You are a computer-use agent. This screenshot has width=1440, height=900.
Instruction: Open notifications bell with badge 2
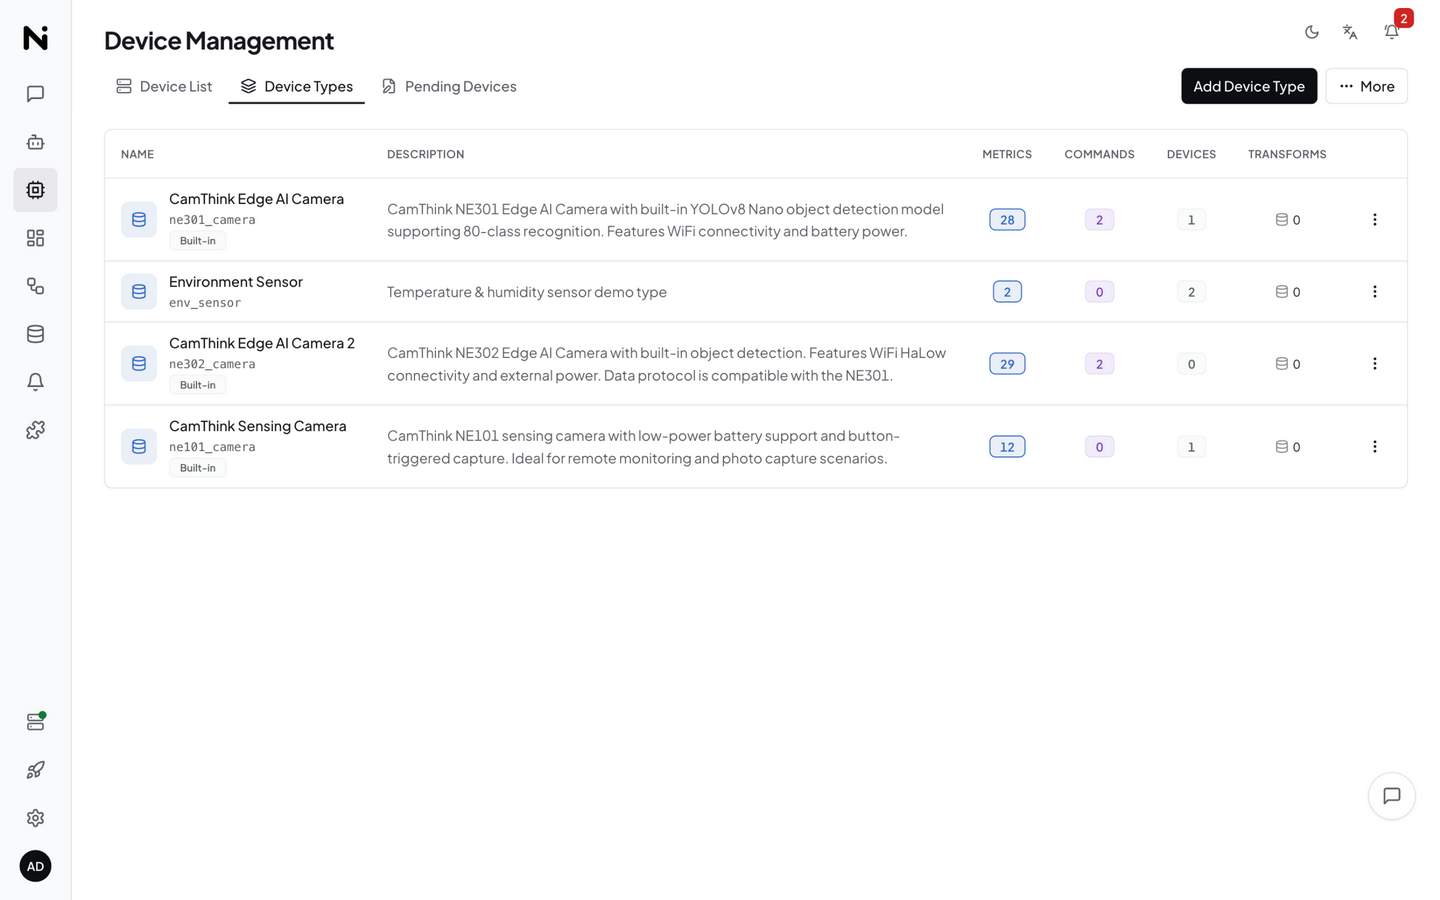pos(1392,32)
